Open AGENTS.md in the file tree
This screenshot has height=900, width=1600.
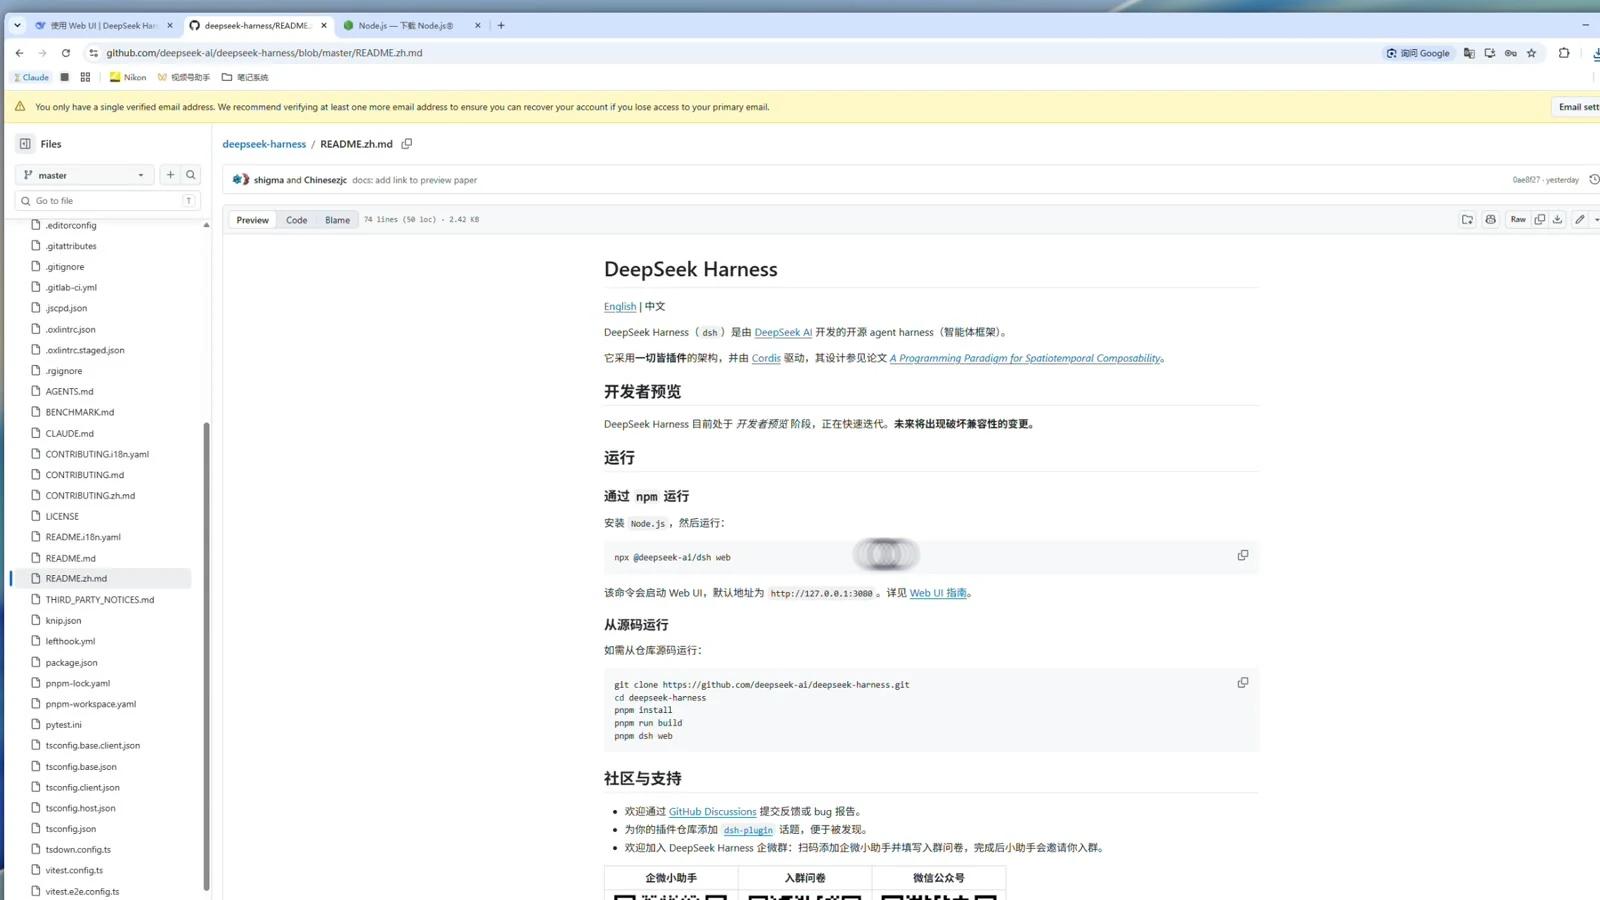[x=69, y=392]
